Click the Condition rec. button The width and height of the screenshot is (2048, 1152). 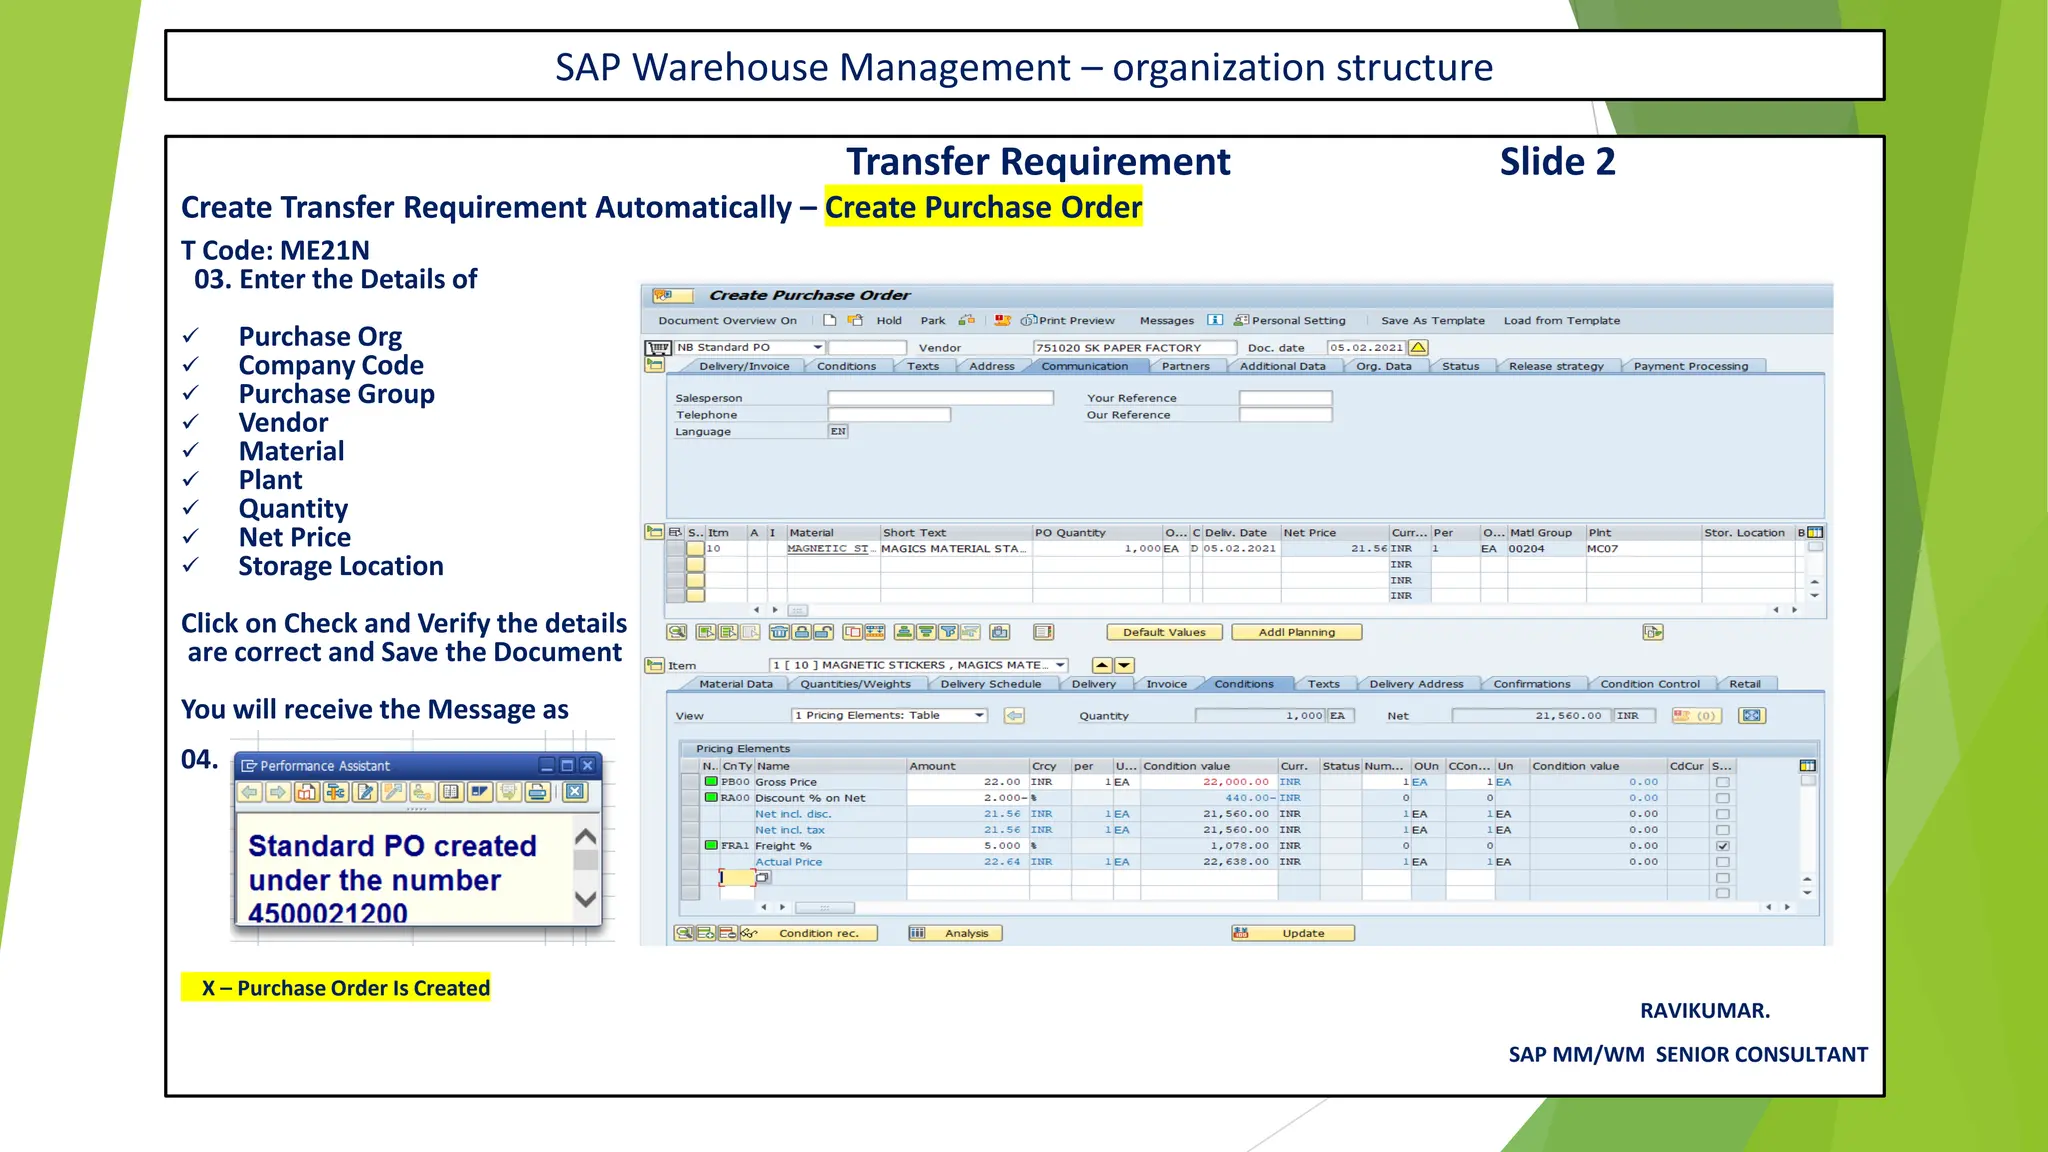809,933
